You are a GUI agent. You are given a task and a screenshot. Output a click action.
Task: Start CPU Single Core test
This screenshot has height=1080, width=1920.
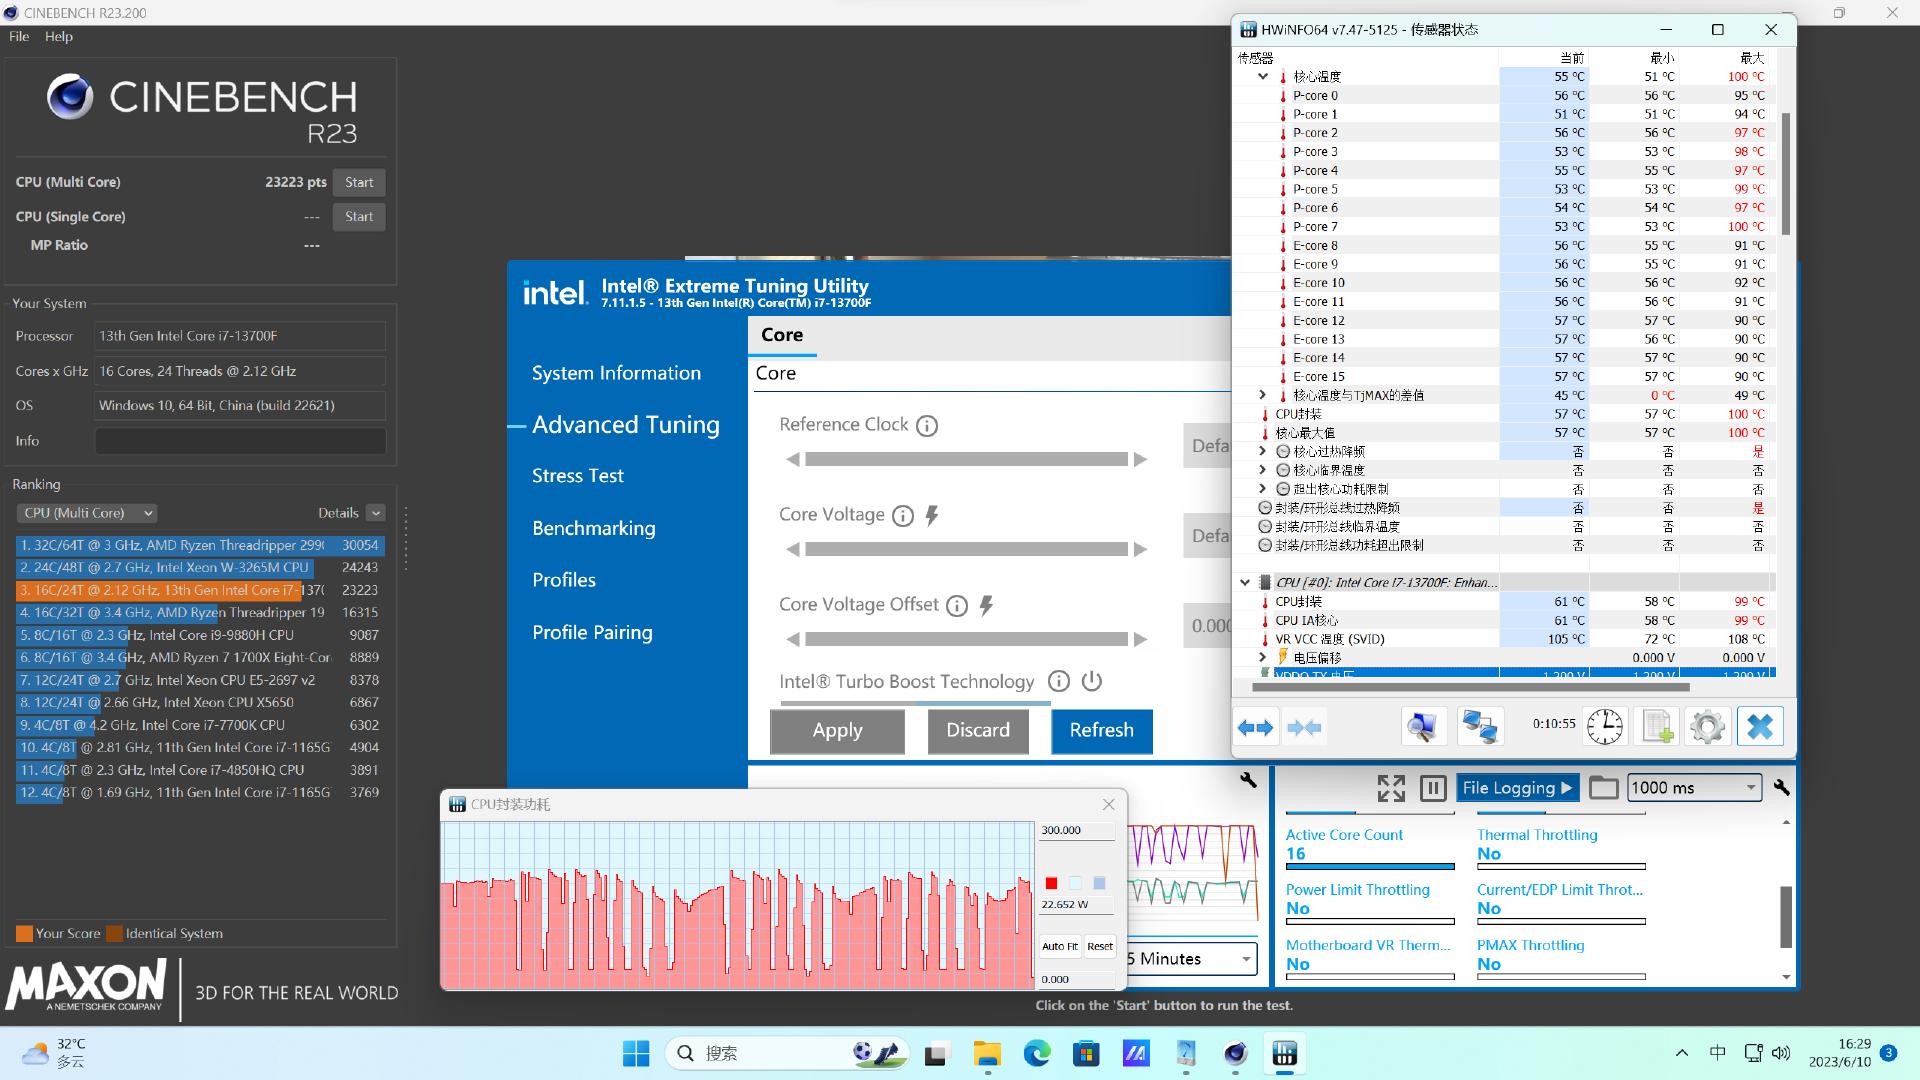358,217
